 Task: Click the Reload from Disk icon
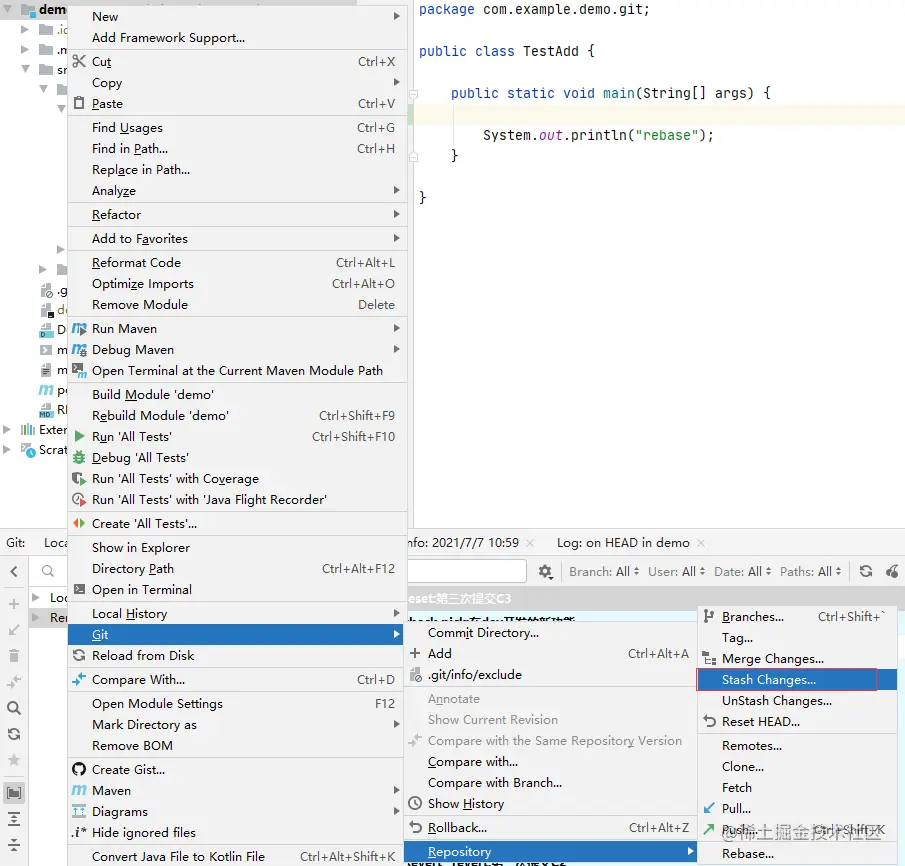coord(79,655)
